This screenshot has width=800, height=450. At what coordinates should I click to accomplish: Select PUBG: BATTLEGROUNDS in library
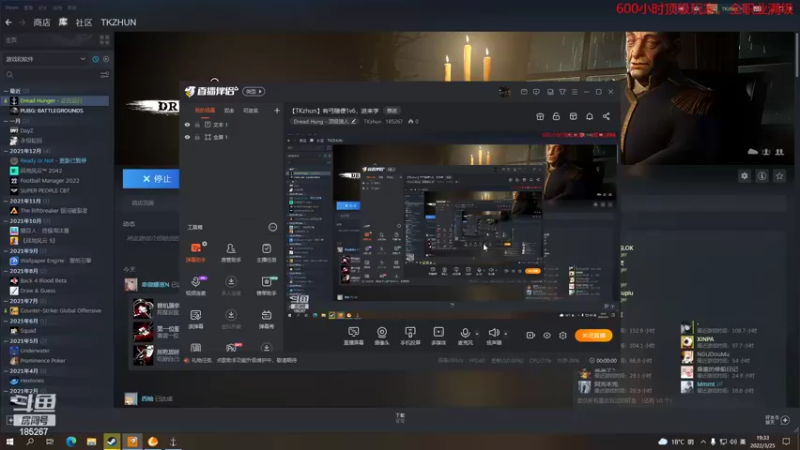(51, 111)
